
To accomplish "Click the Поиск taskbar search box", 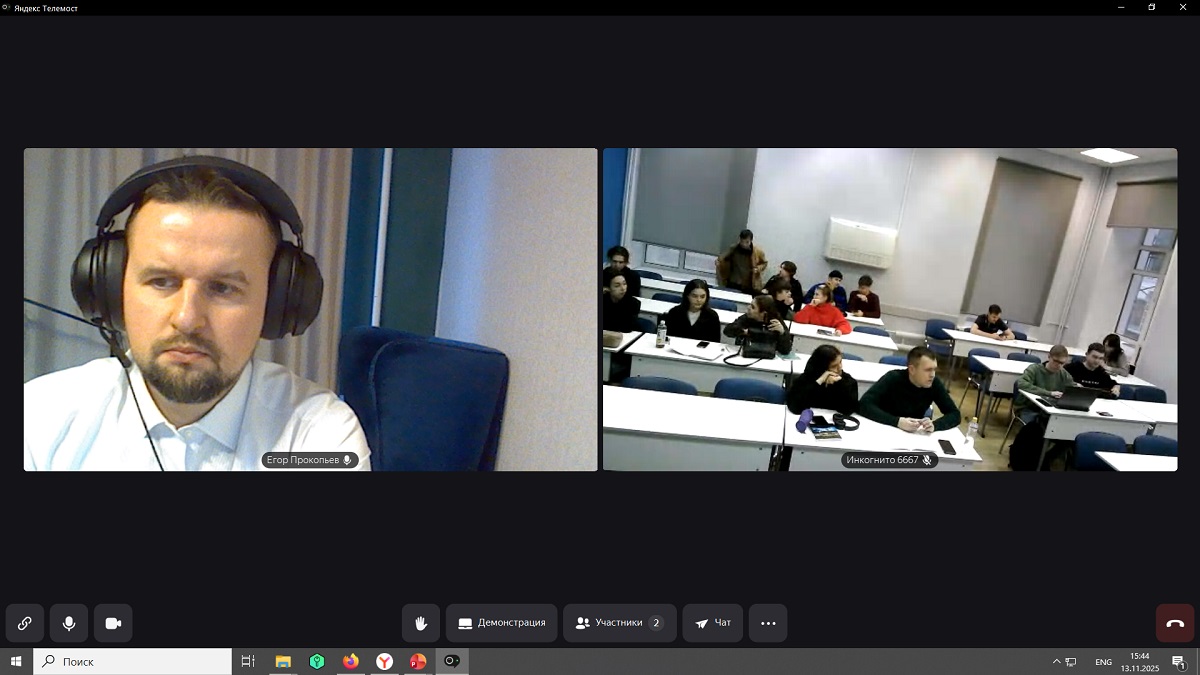I will [133, 661].
